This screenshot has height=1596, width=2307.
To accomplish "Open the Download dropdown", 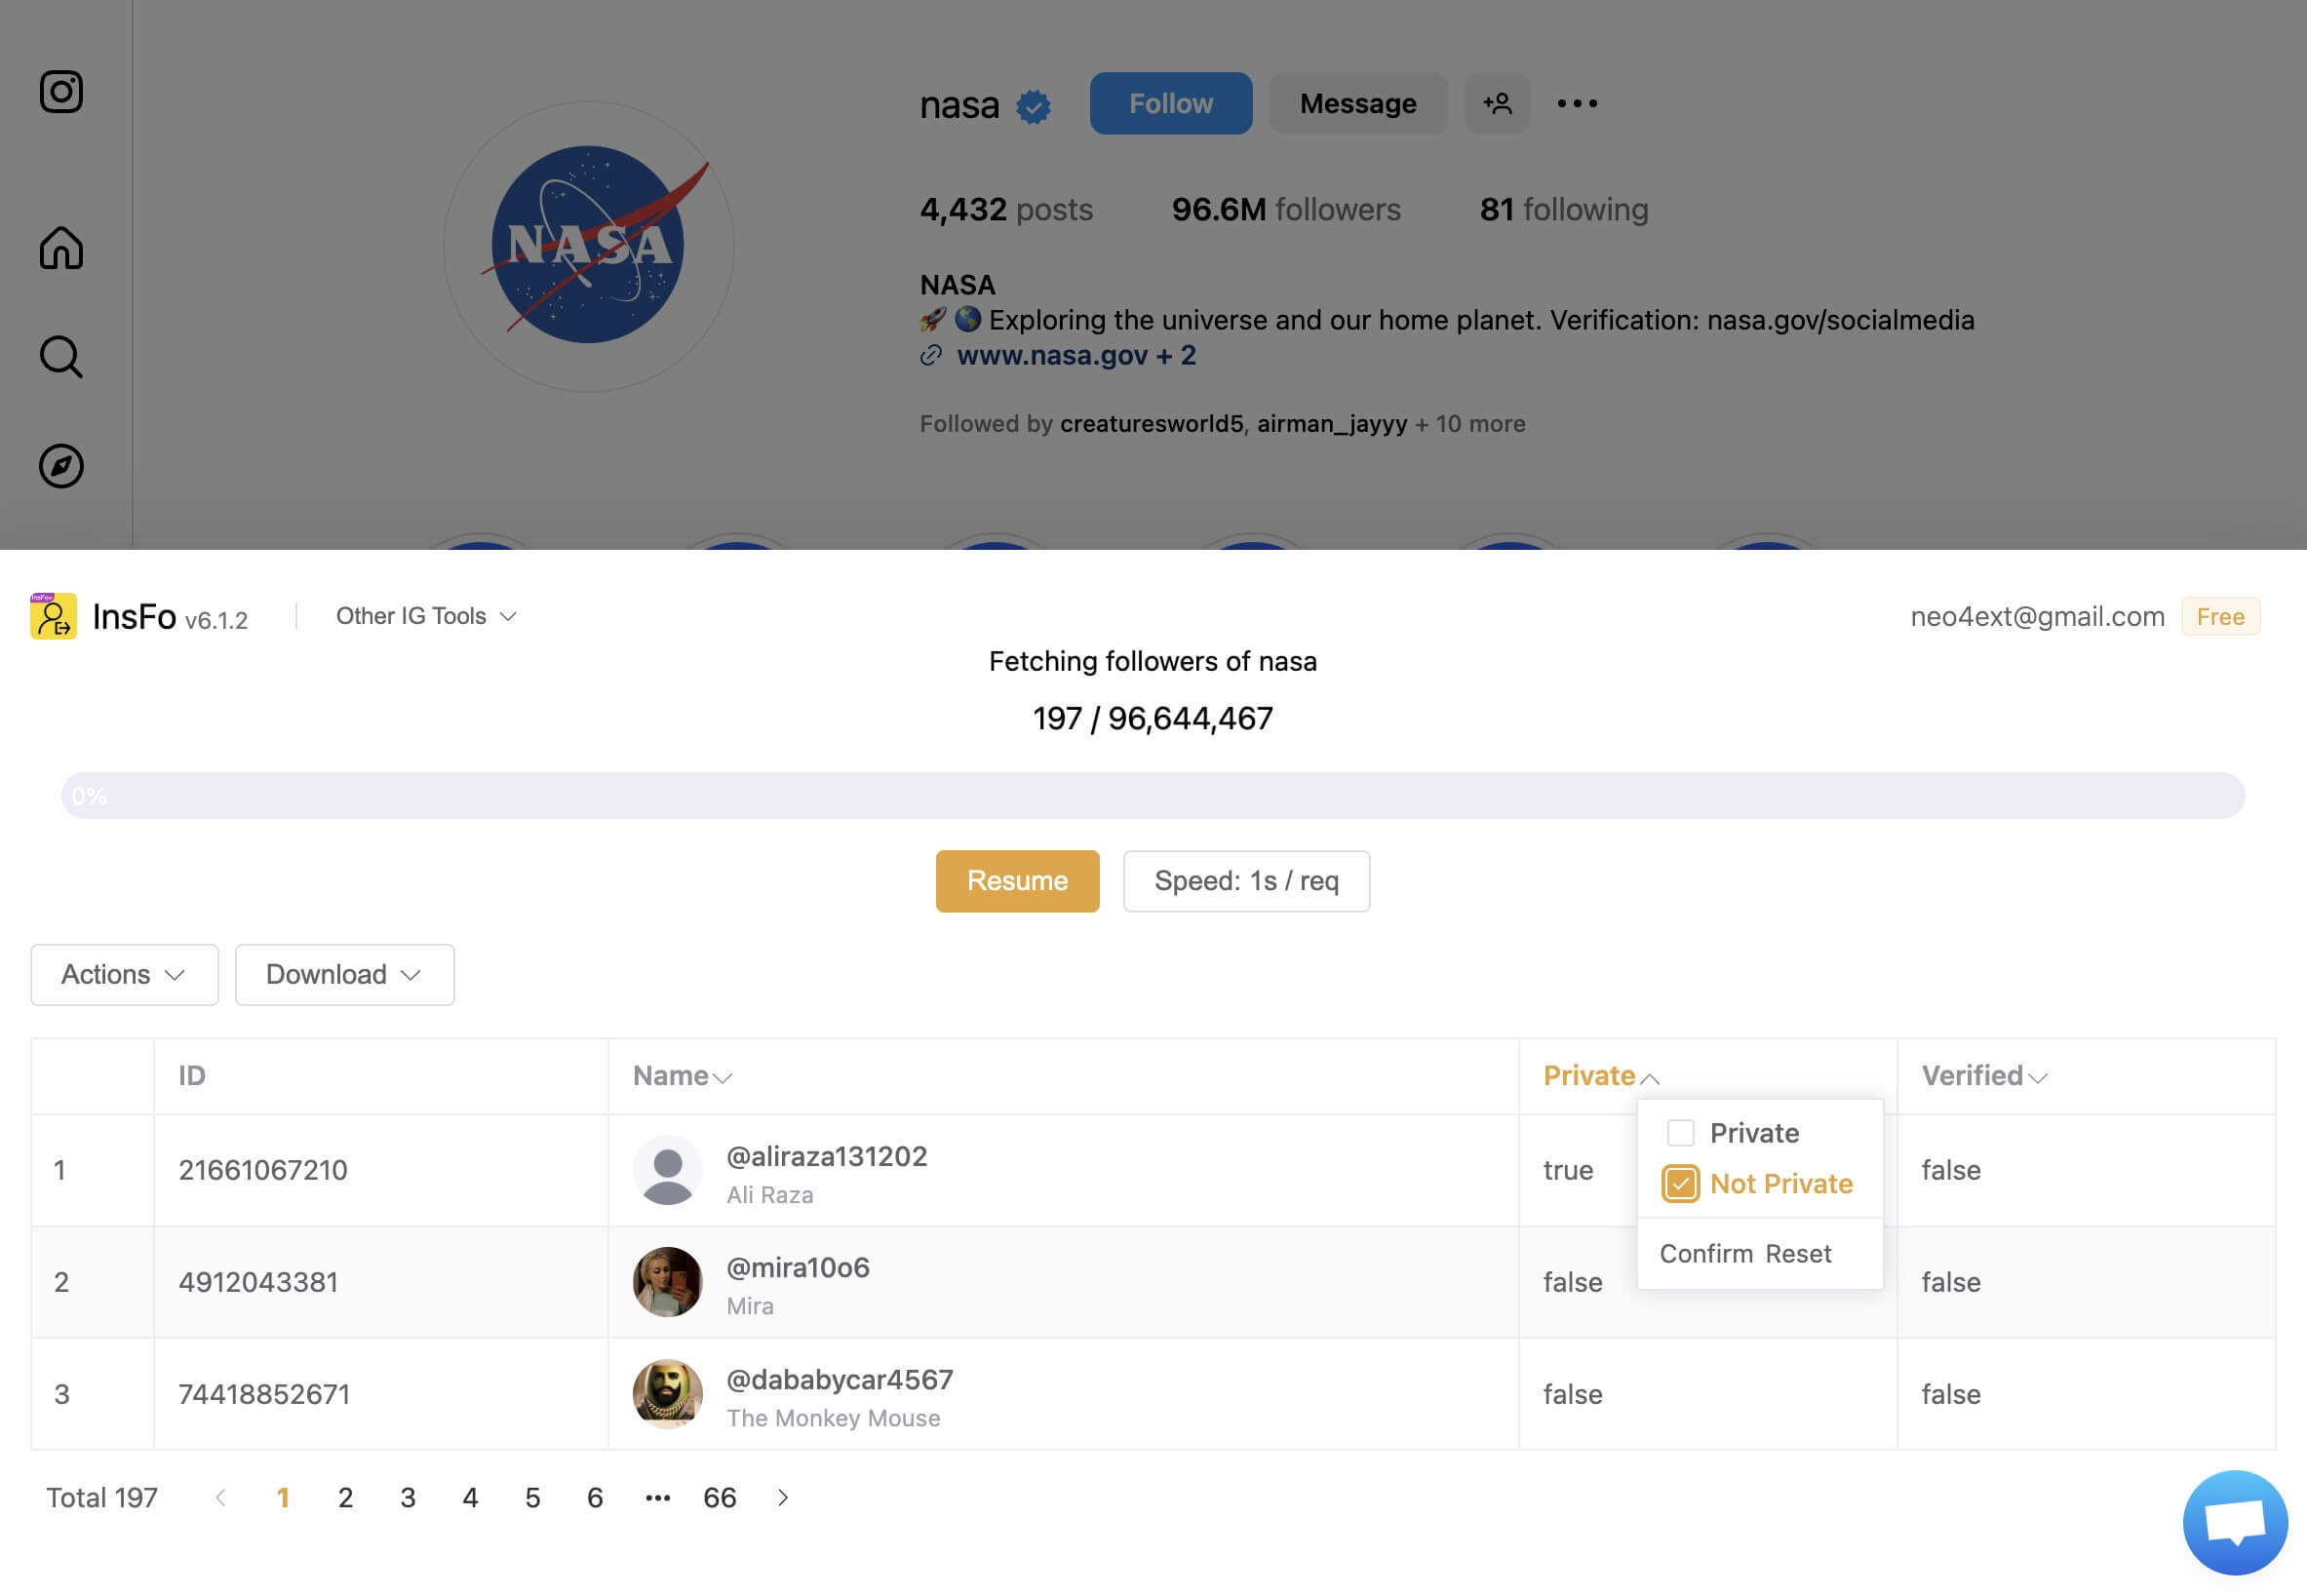I will [x=344, y=974].
